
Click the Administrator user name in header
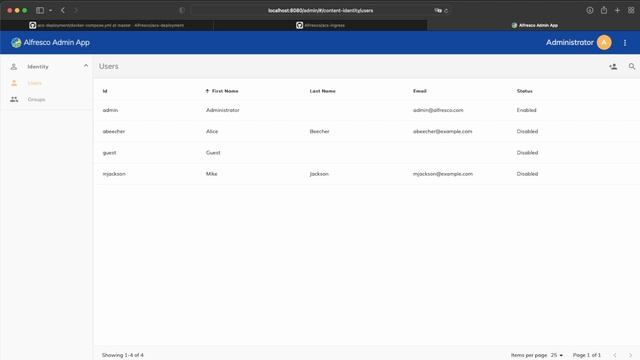tap(570, 42)
